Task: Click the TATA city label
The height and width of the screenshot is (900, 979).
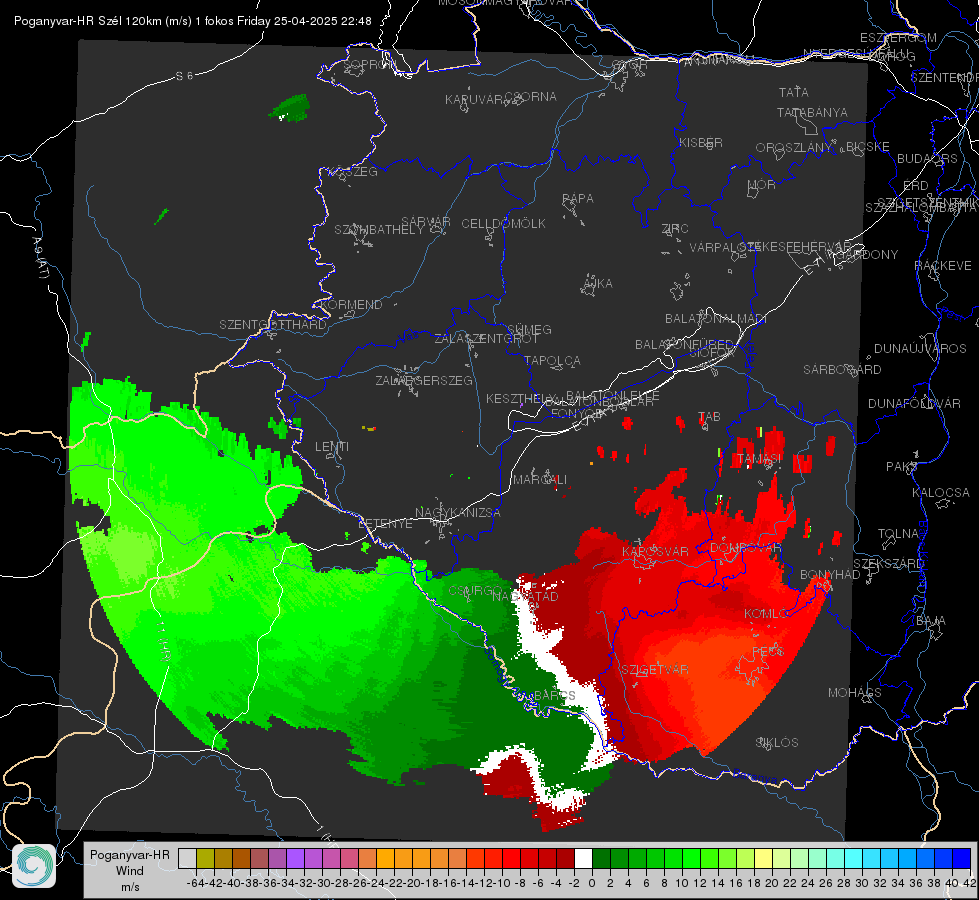Action: (794, 92)
